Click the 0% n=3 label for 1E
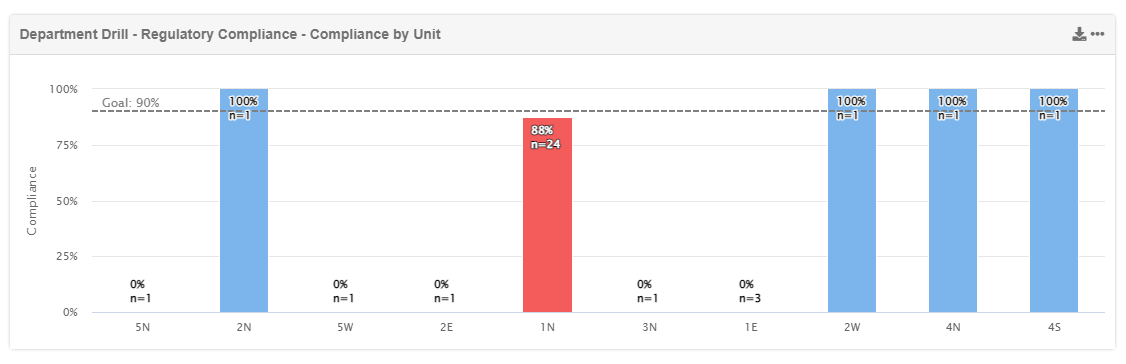Viewport: 1126px width, 364px height. pyautogui.click(x=750, y=291)
